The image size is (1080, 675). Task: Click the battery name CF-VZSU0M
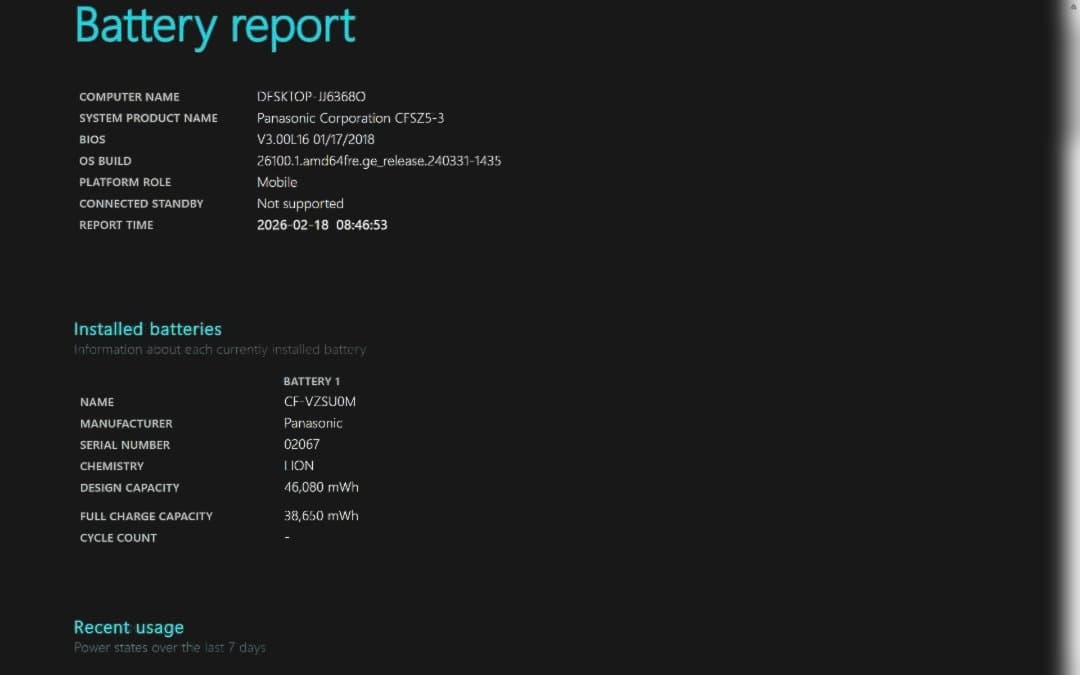(320, 402)
